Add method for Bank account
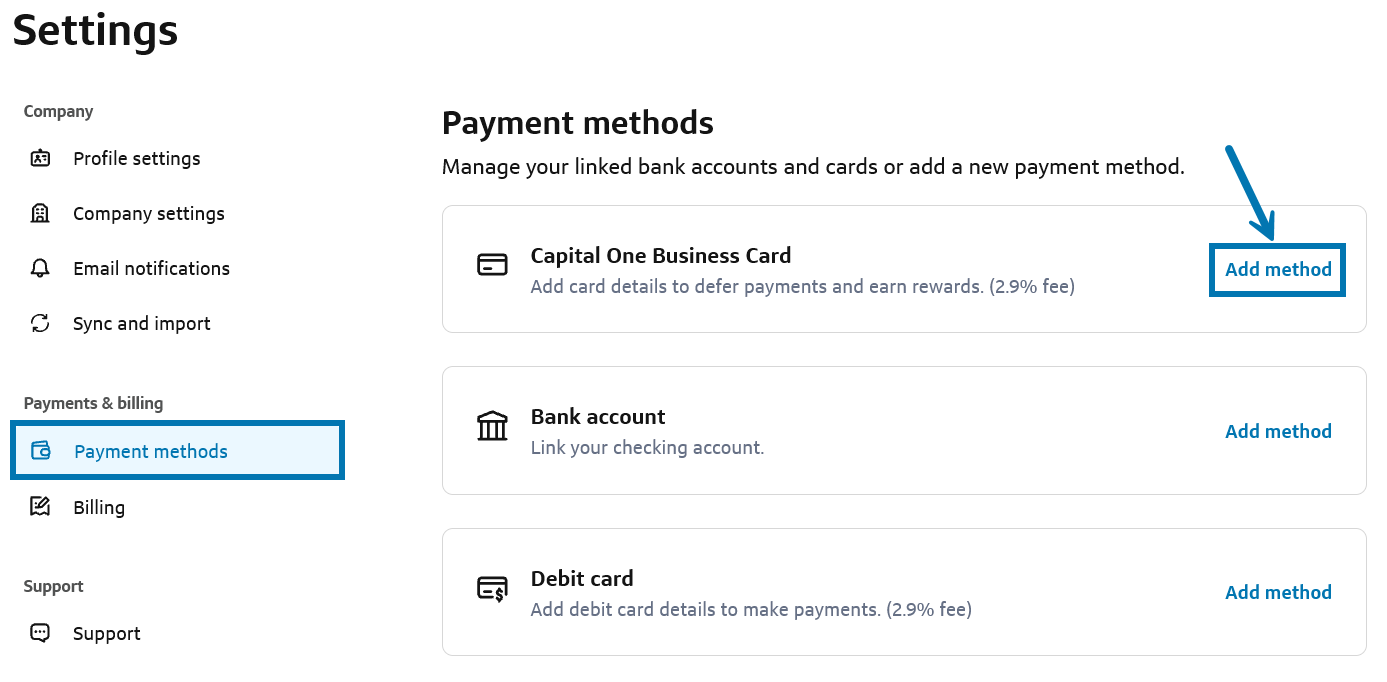 point(1278,431)
